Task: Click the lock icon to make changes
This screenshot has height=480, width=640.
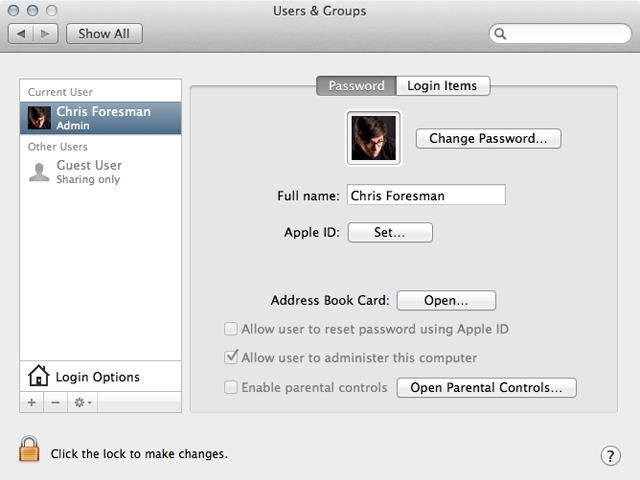Action: click(29, 449)
